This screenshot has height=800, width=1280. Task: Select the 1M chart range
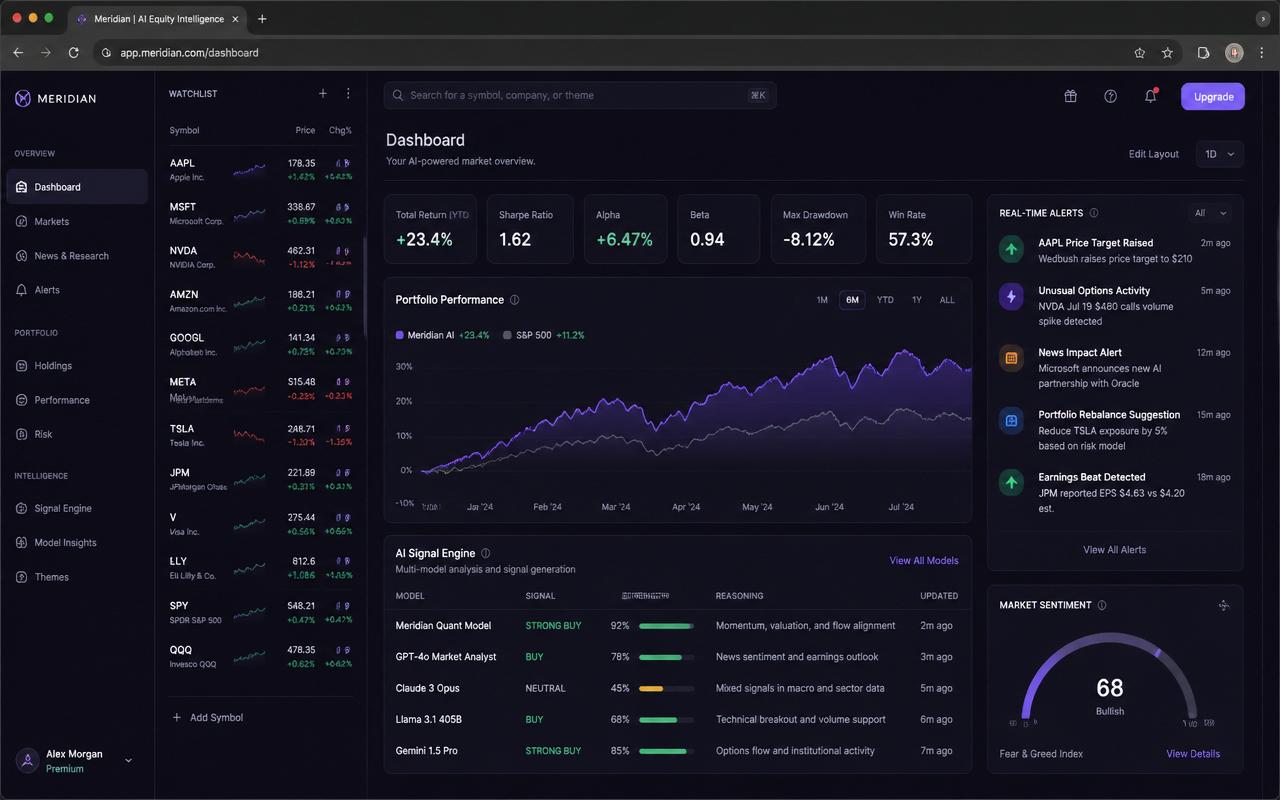click(822, 300)
